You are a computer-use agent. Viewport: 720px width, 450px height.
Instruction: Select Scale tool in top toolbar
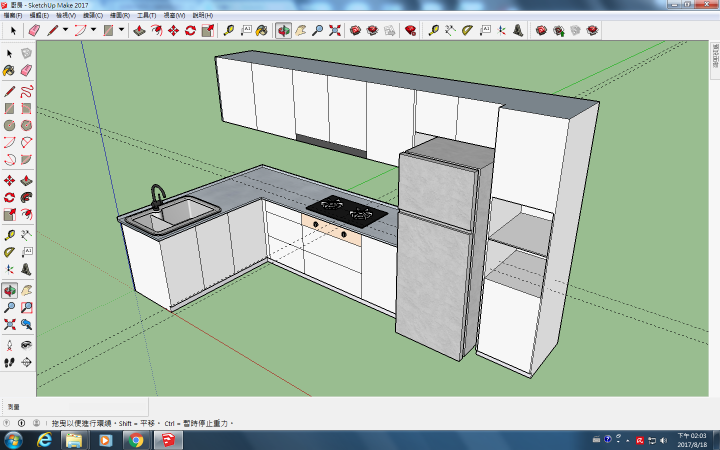(208, 31)
